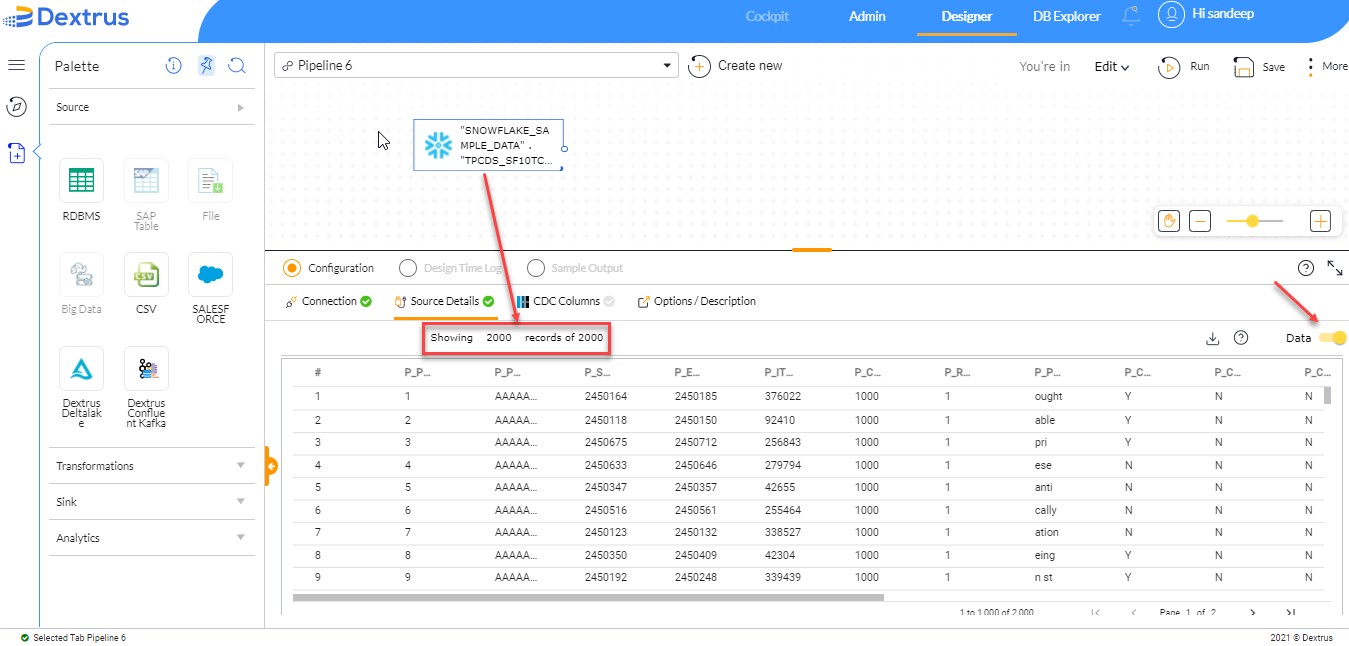Expand the Sink palette section
The width and height of the screenshot is (1349, 646).
152,502
